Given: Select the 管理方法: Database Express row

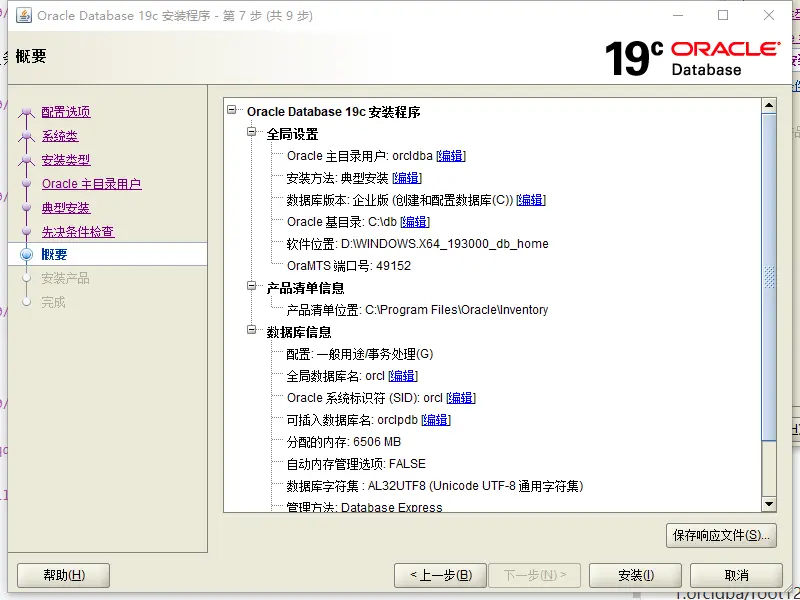Looking at the screenshot, I should coord(364,507).
